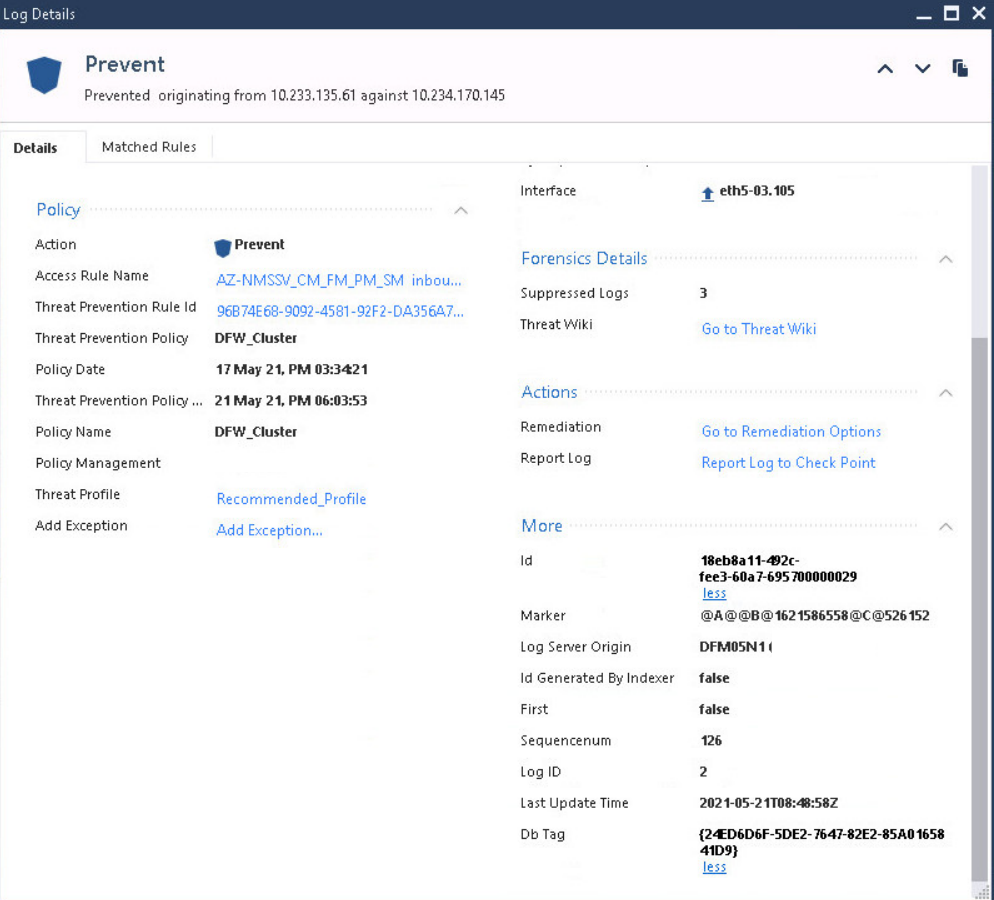
Task: Click the Policy Management label
Action: click(x=98, y=463)
